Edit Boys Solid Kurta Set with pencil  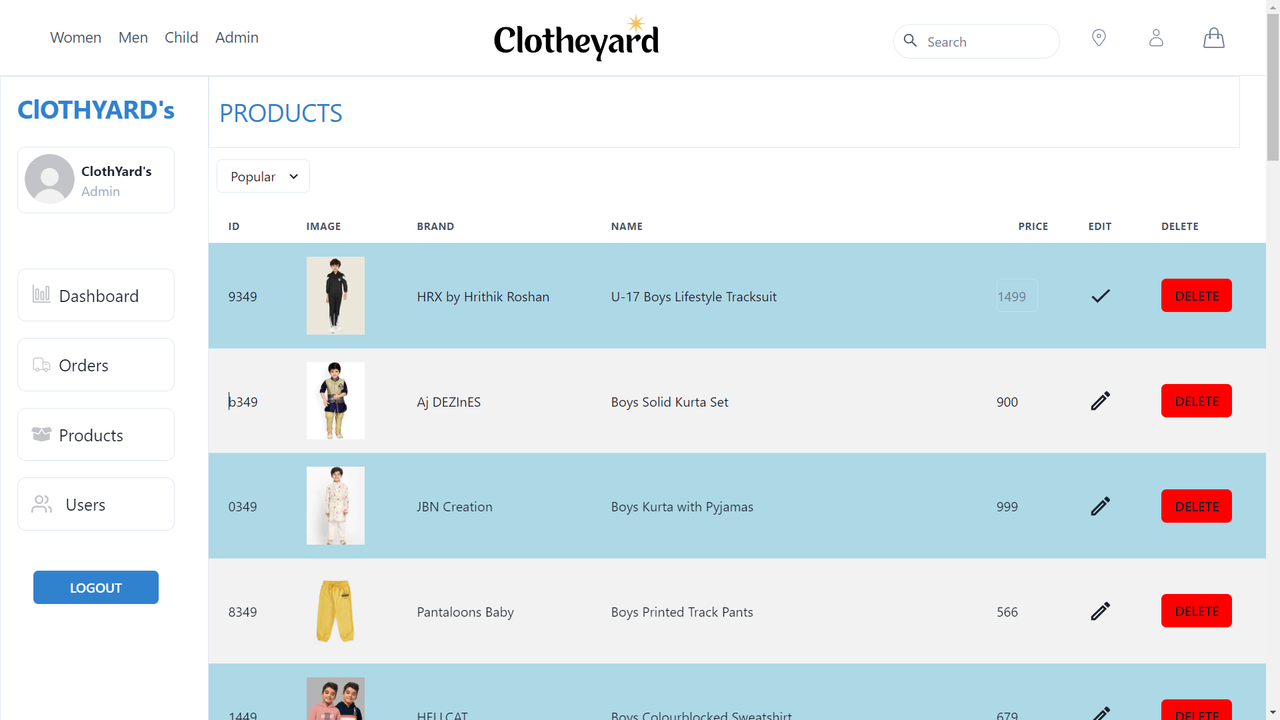pos(1100,401)
